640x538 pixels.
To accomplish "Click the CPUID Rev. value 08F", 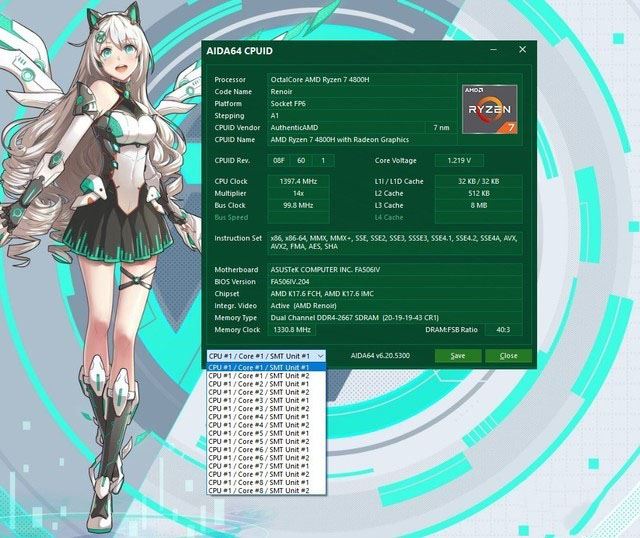I will pyautogui.click(x=278, y=160).
